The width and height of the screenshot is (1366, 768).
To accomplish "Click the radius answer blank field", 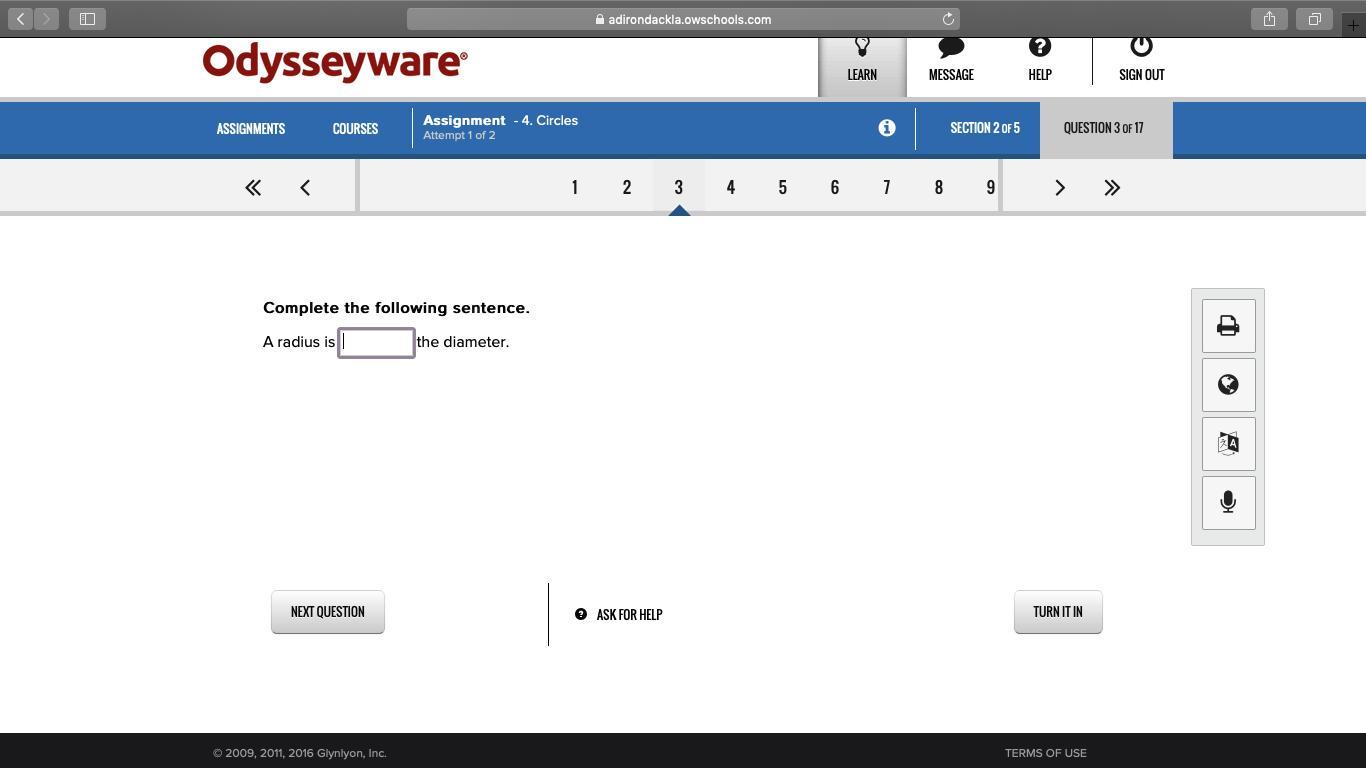I will pos(376,343).
